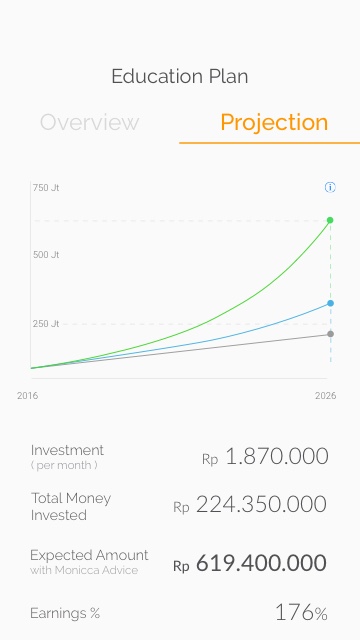The image size is (360, 640).
Task: Tap the gray projection endpoint dot
Action: click(330, 334)
